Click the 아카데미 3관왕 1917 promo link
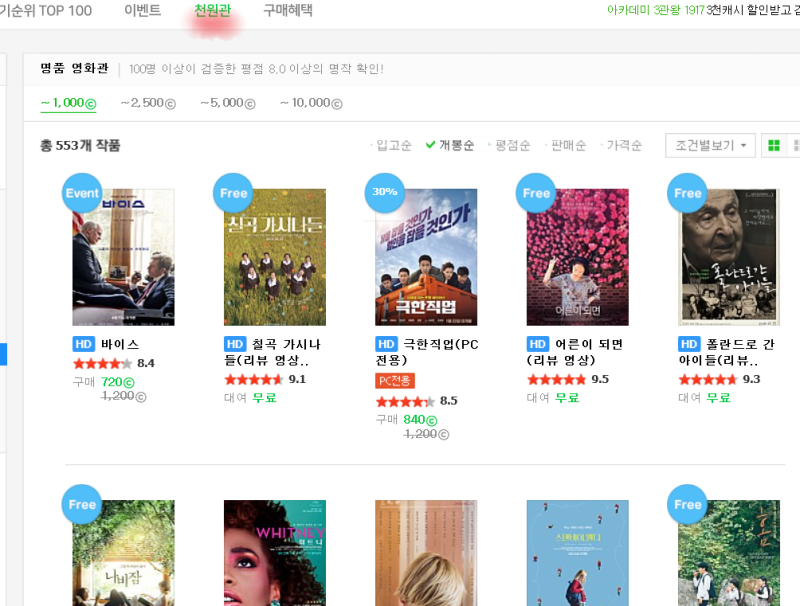The image size is (800, 606). (x=656, y=10)
